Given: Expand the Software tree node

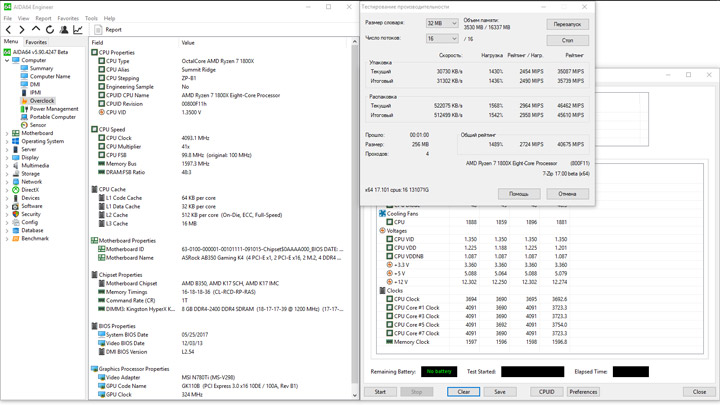Looking at the screenshot, I should coord(7,206).
